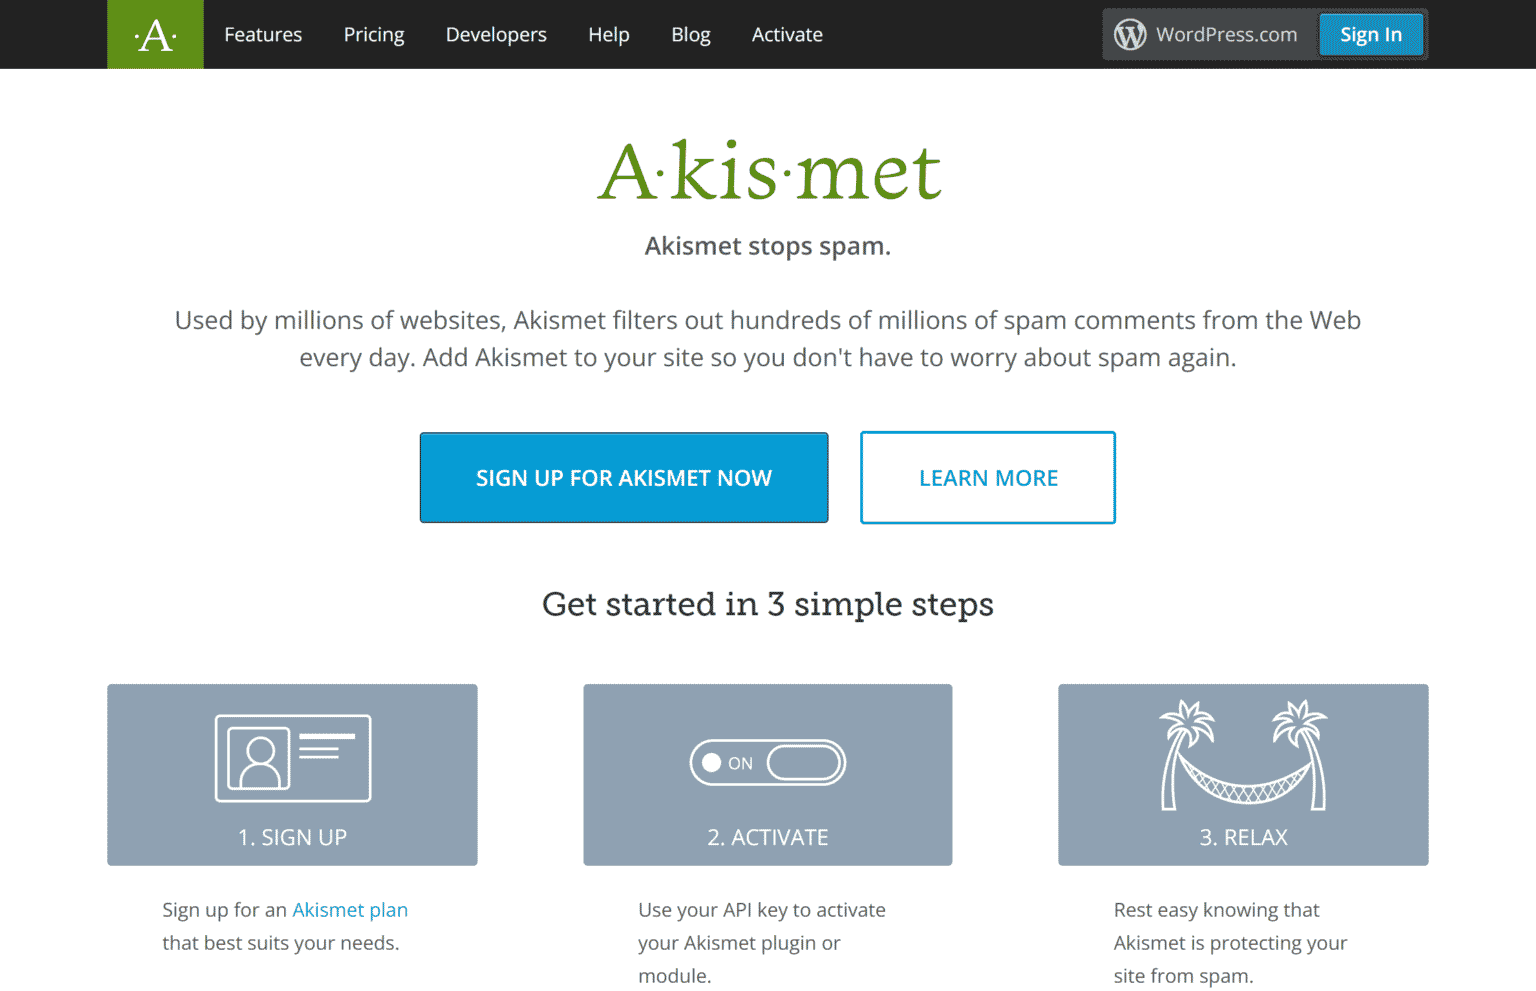
Task: Click the palm trees relax illustration
Action: click(1243, 755)
